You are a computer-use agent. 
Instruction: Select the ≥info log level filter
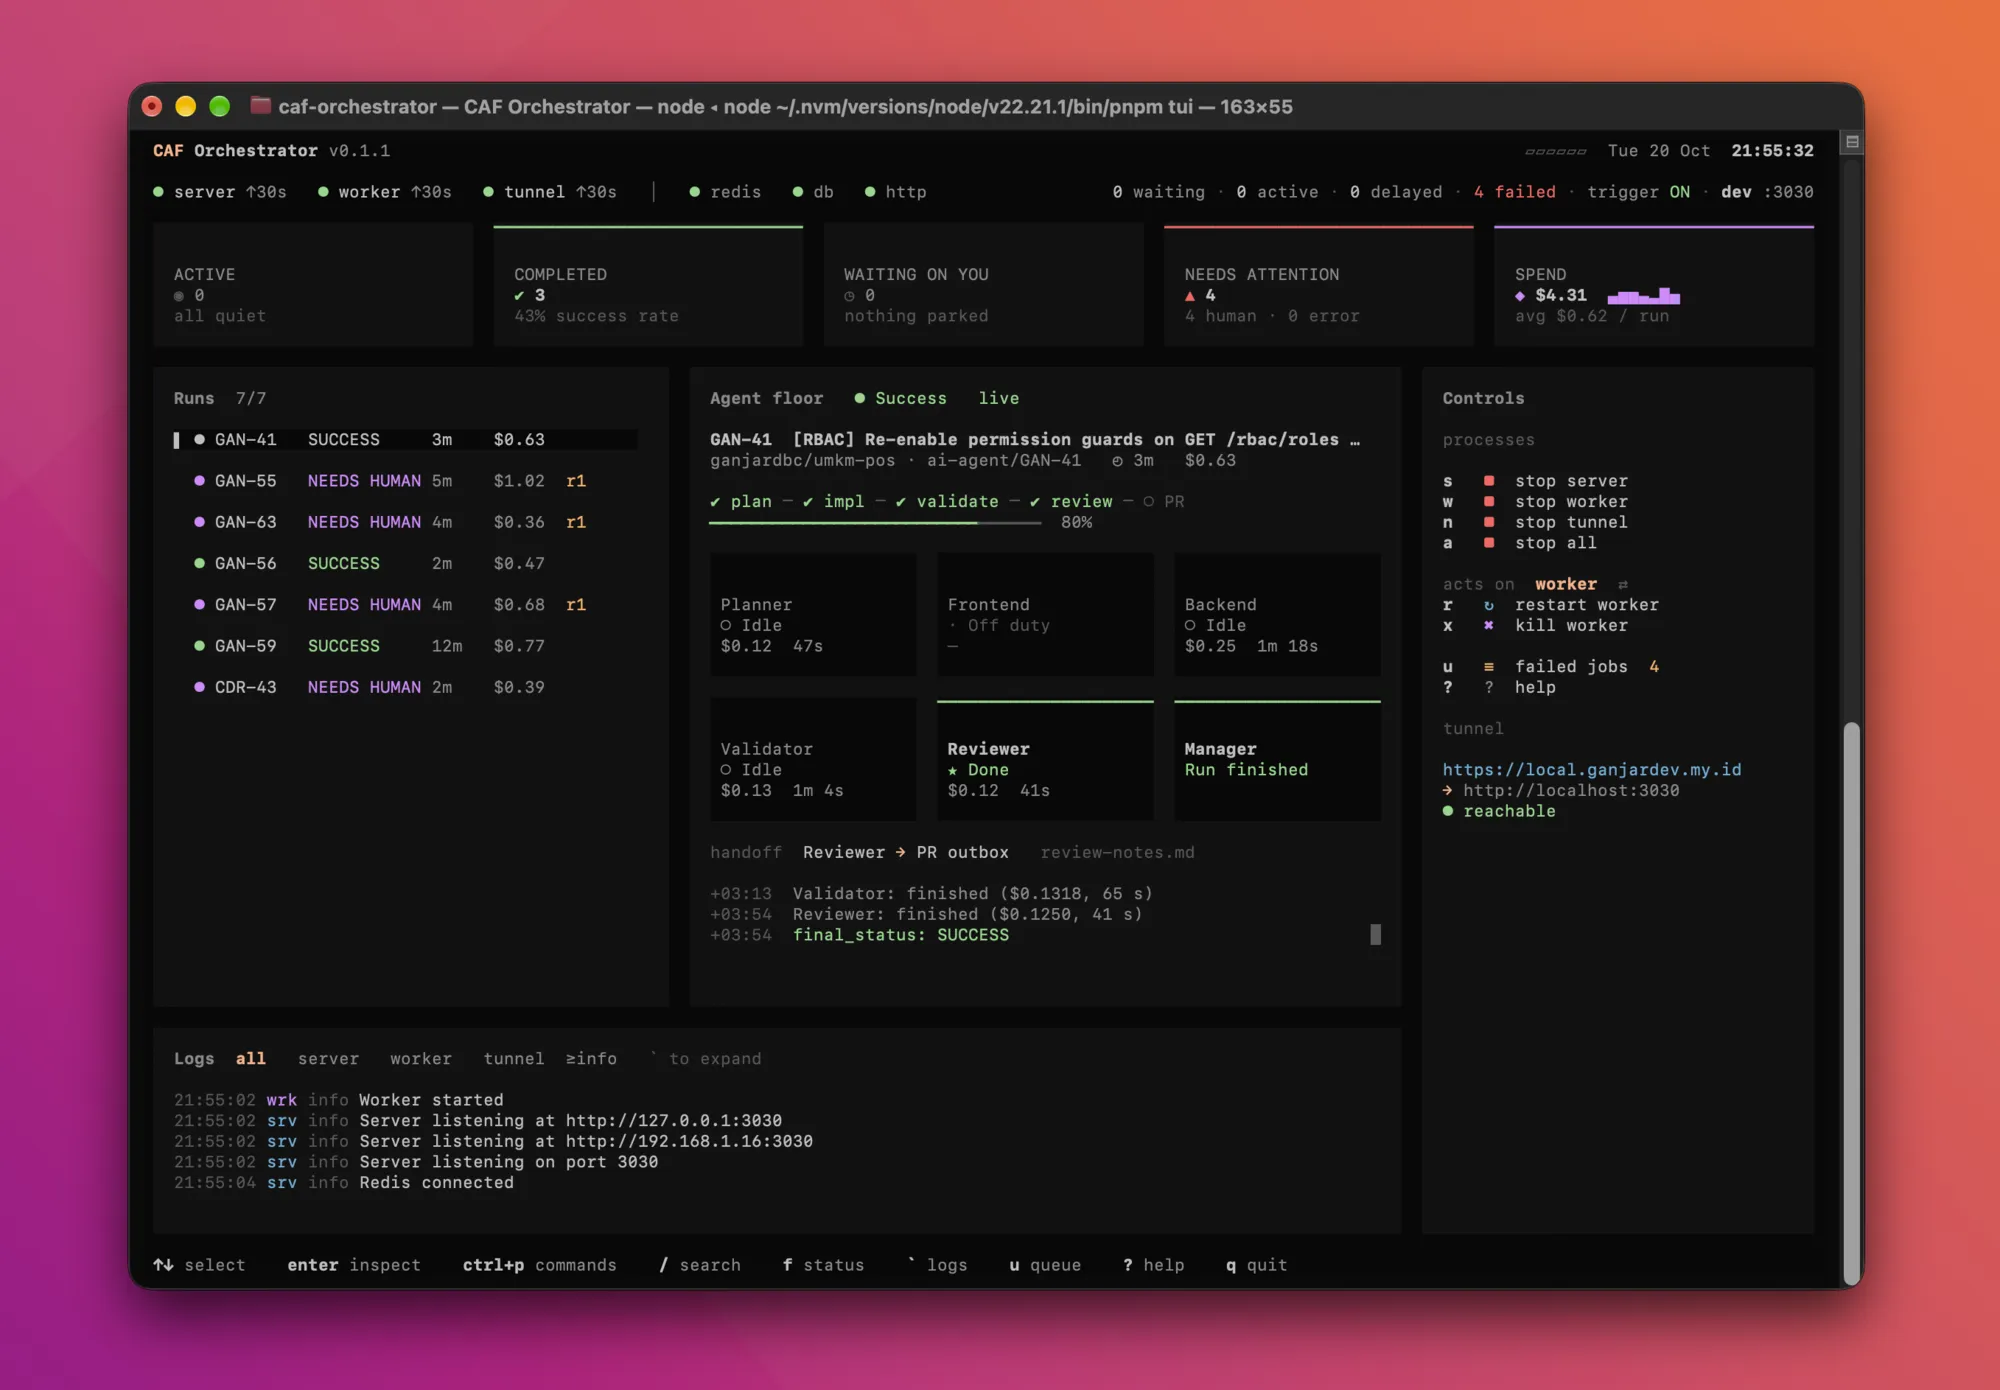[591, 1058]
